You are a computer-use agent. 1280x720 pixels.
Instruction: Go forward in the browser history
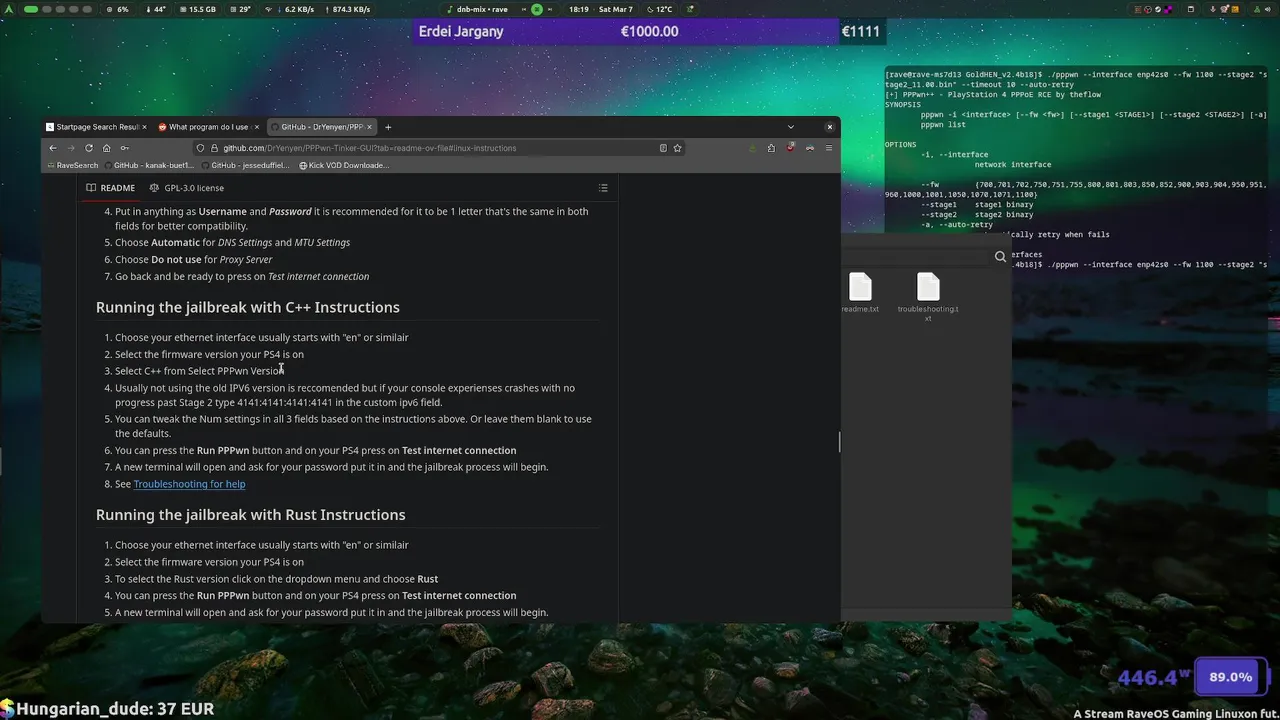(x=71, y=148)
